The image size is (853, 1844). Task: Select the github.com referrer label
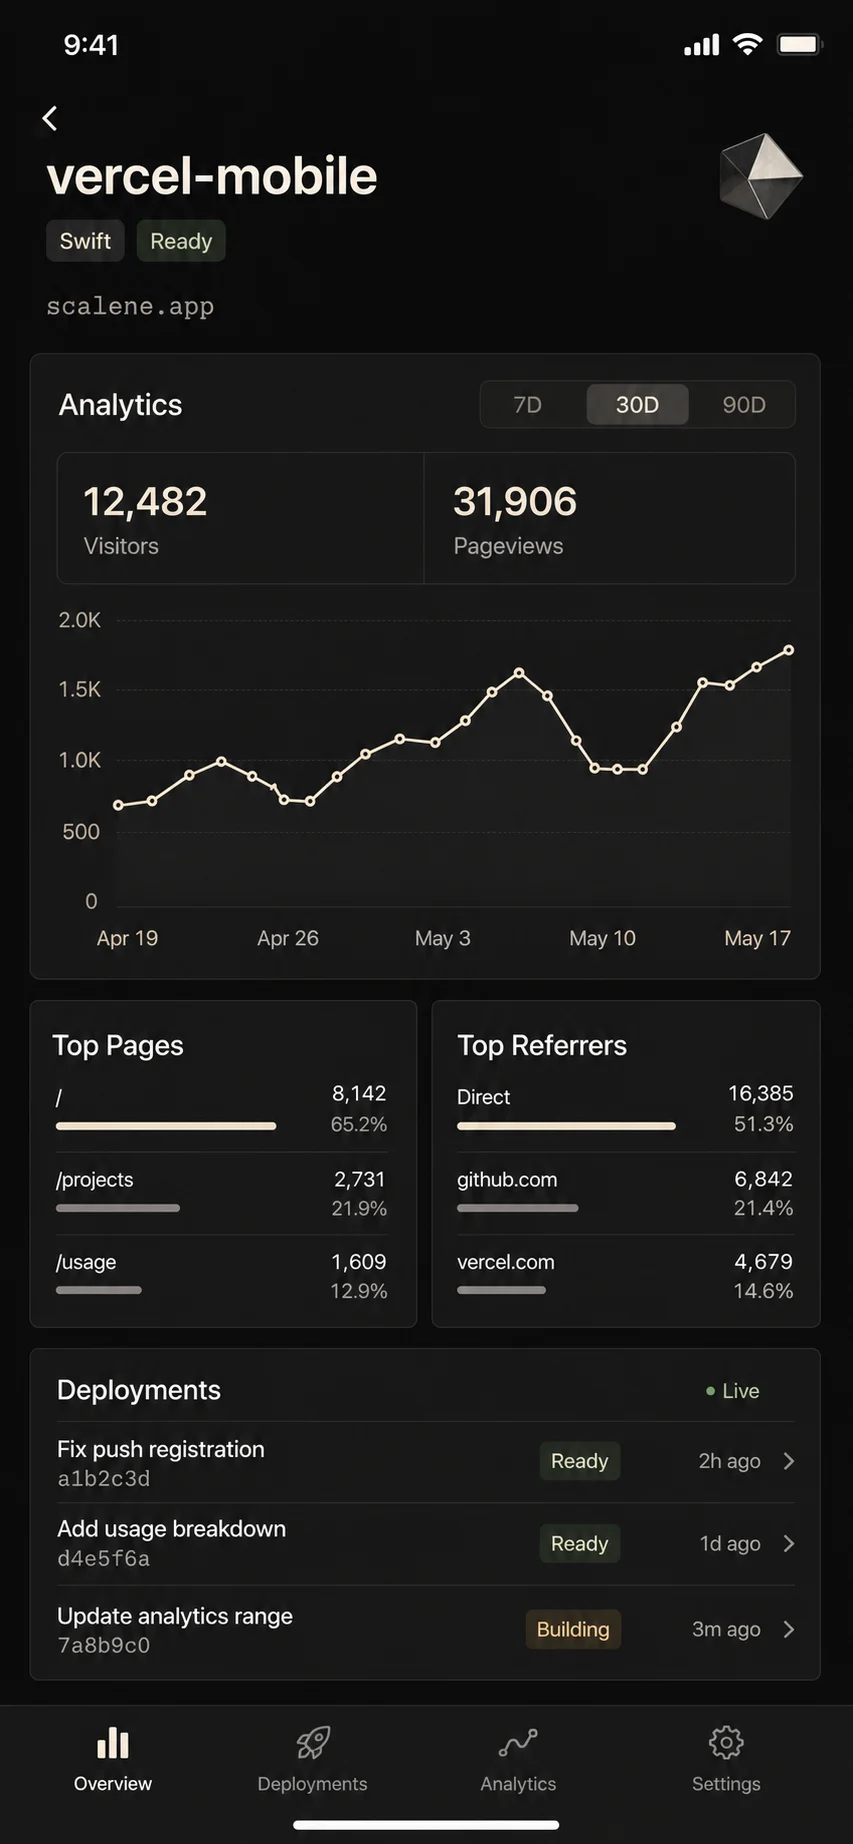(507, 1180)
